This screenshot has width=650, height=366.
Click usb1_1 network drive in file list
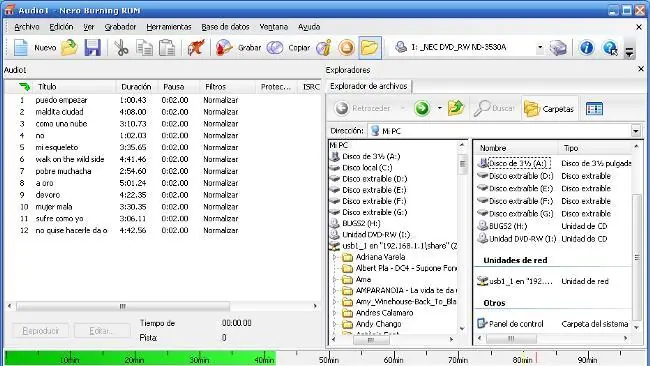pyautogui.click(x=521, y=281)
